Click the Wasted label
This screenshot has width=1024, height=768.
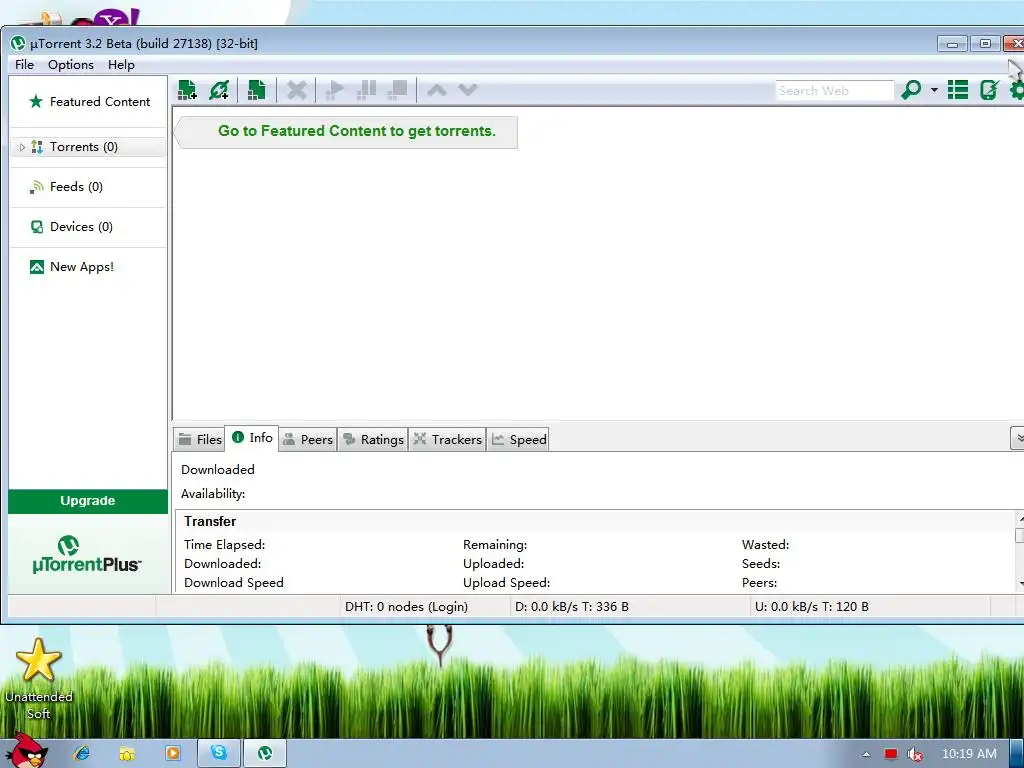[765, 545]
